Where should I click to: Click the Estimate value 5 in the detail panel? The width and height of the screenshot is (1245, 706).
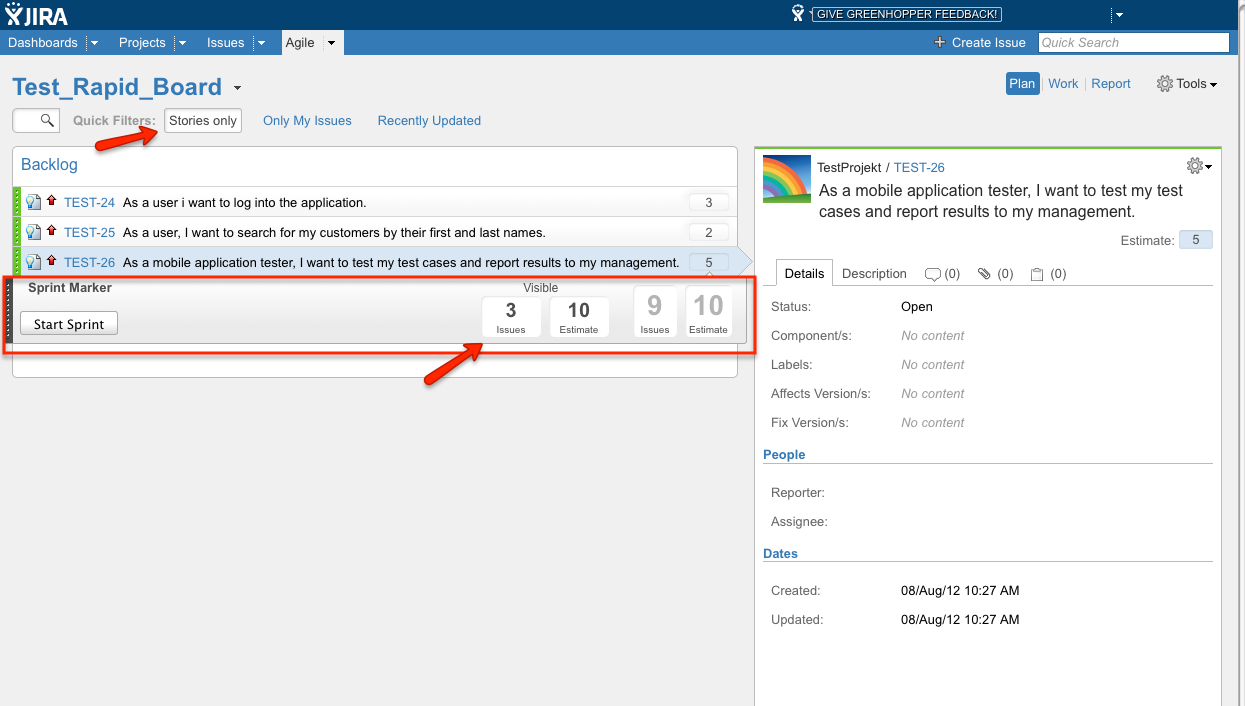pos(1196,240)
